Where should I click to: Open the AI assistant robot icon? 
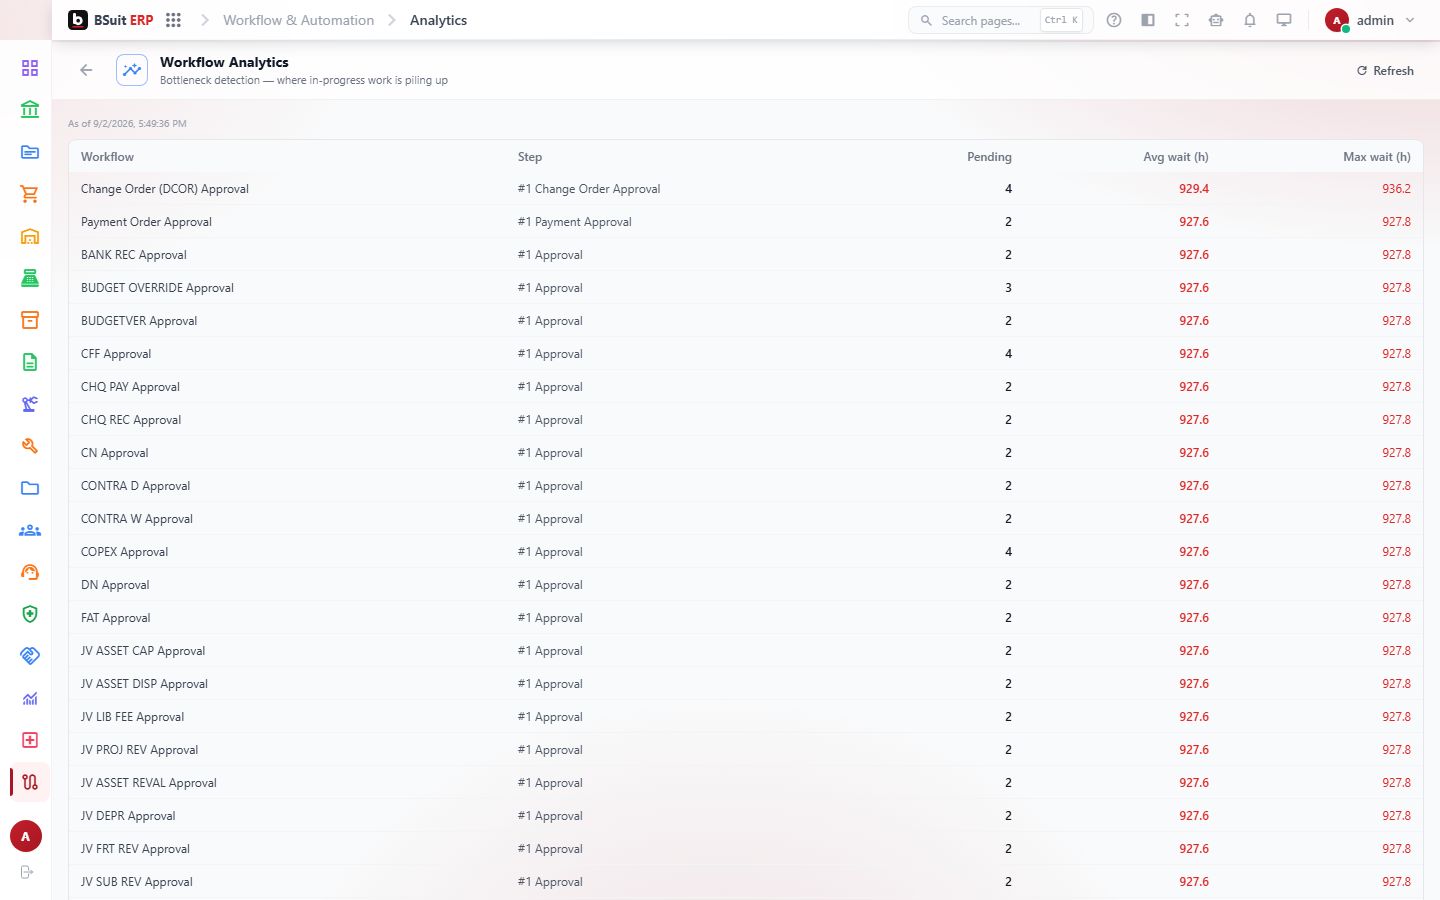pyautogui.click(x=1216, y=20)
